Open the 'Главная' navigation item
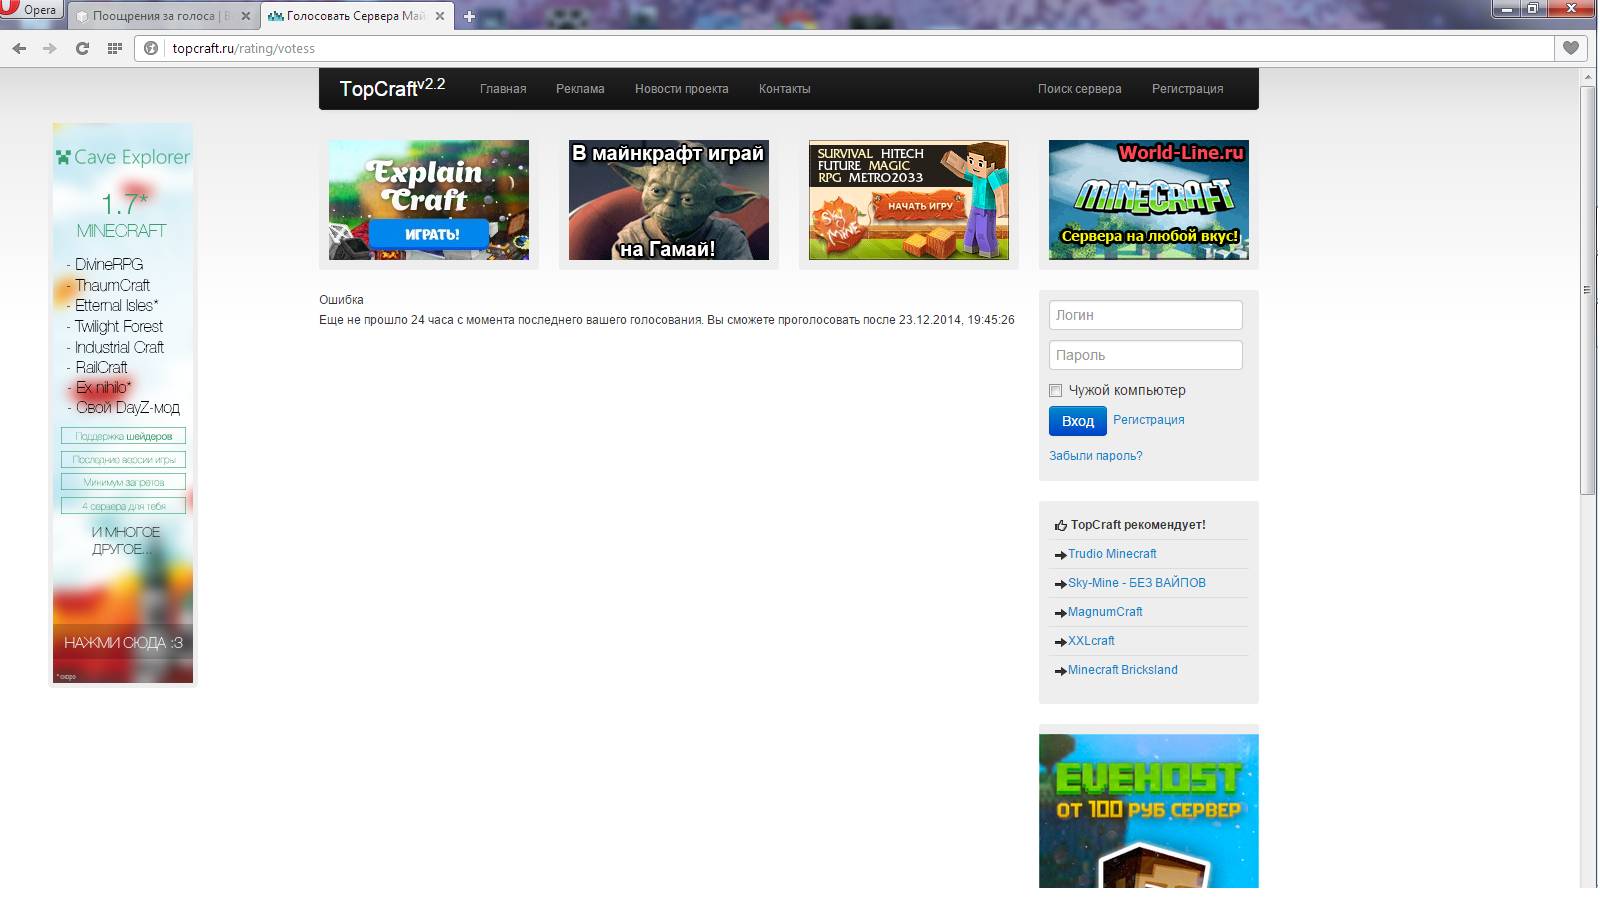 coord(503,89)
